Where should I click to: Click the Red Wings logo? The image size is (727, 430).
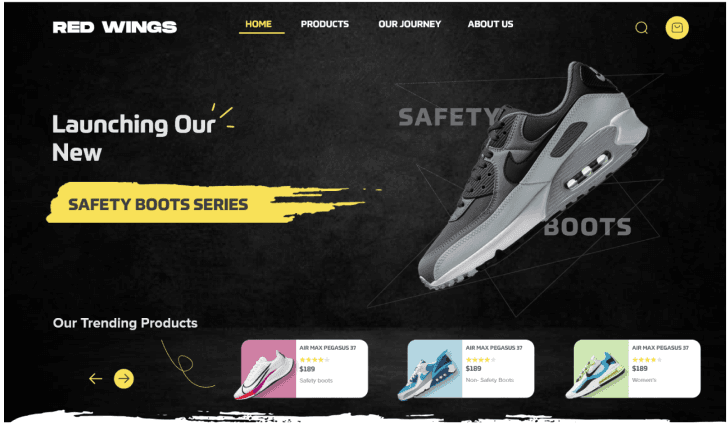[115, 27]
